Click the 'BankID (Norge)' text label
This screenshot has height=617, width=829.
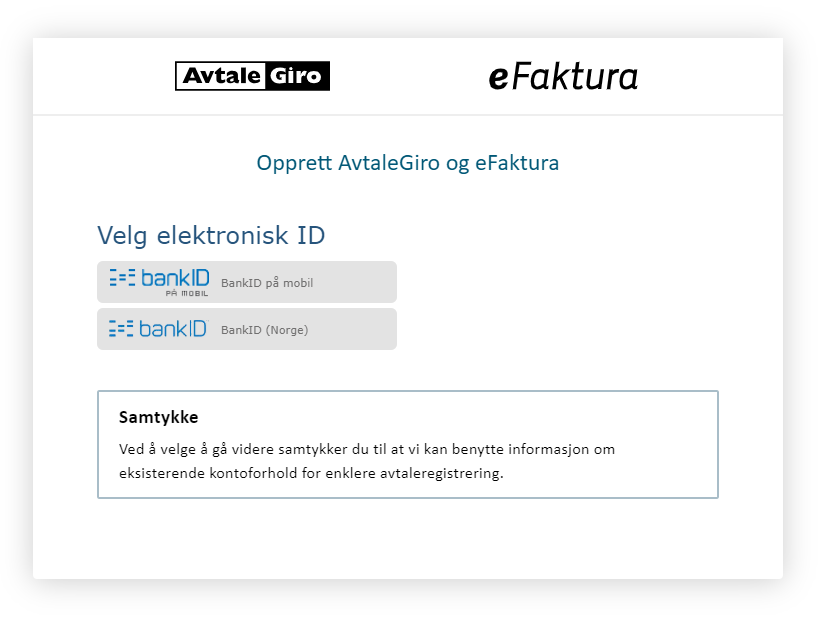click(x=264, y=330)
